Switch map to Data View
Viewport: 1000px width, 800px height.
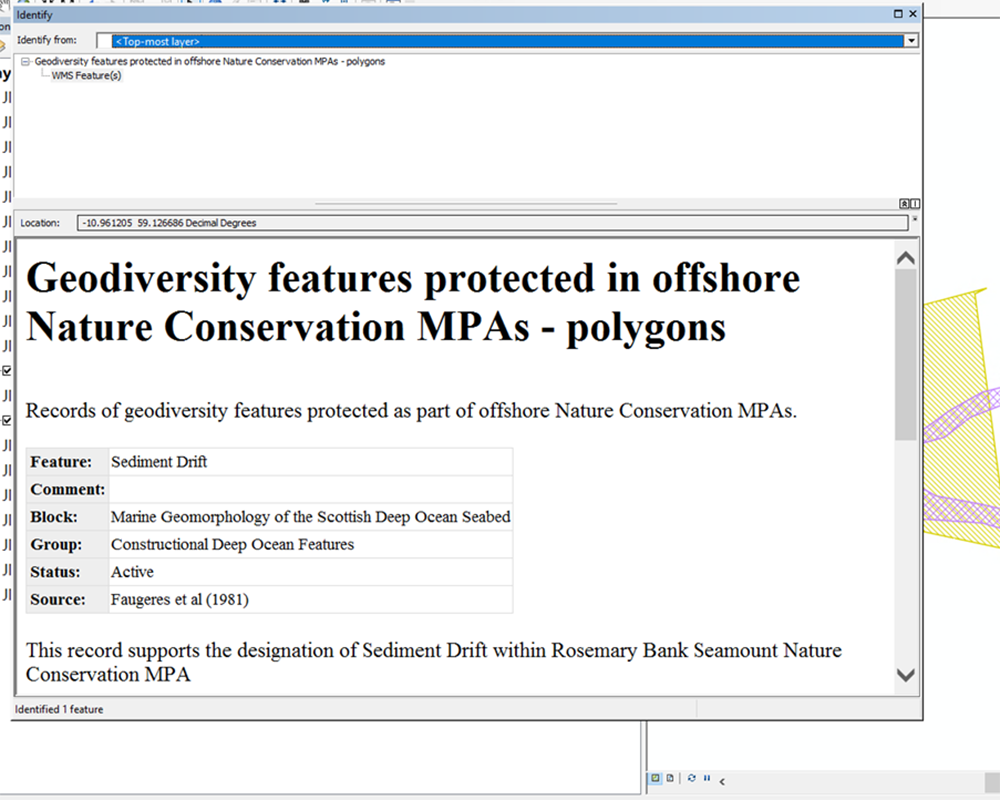pyautogui.click(x=656, y=778)
